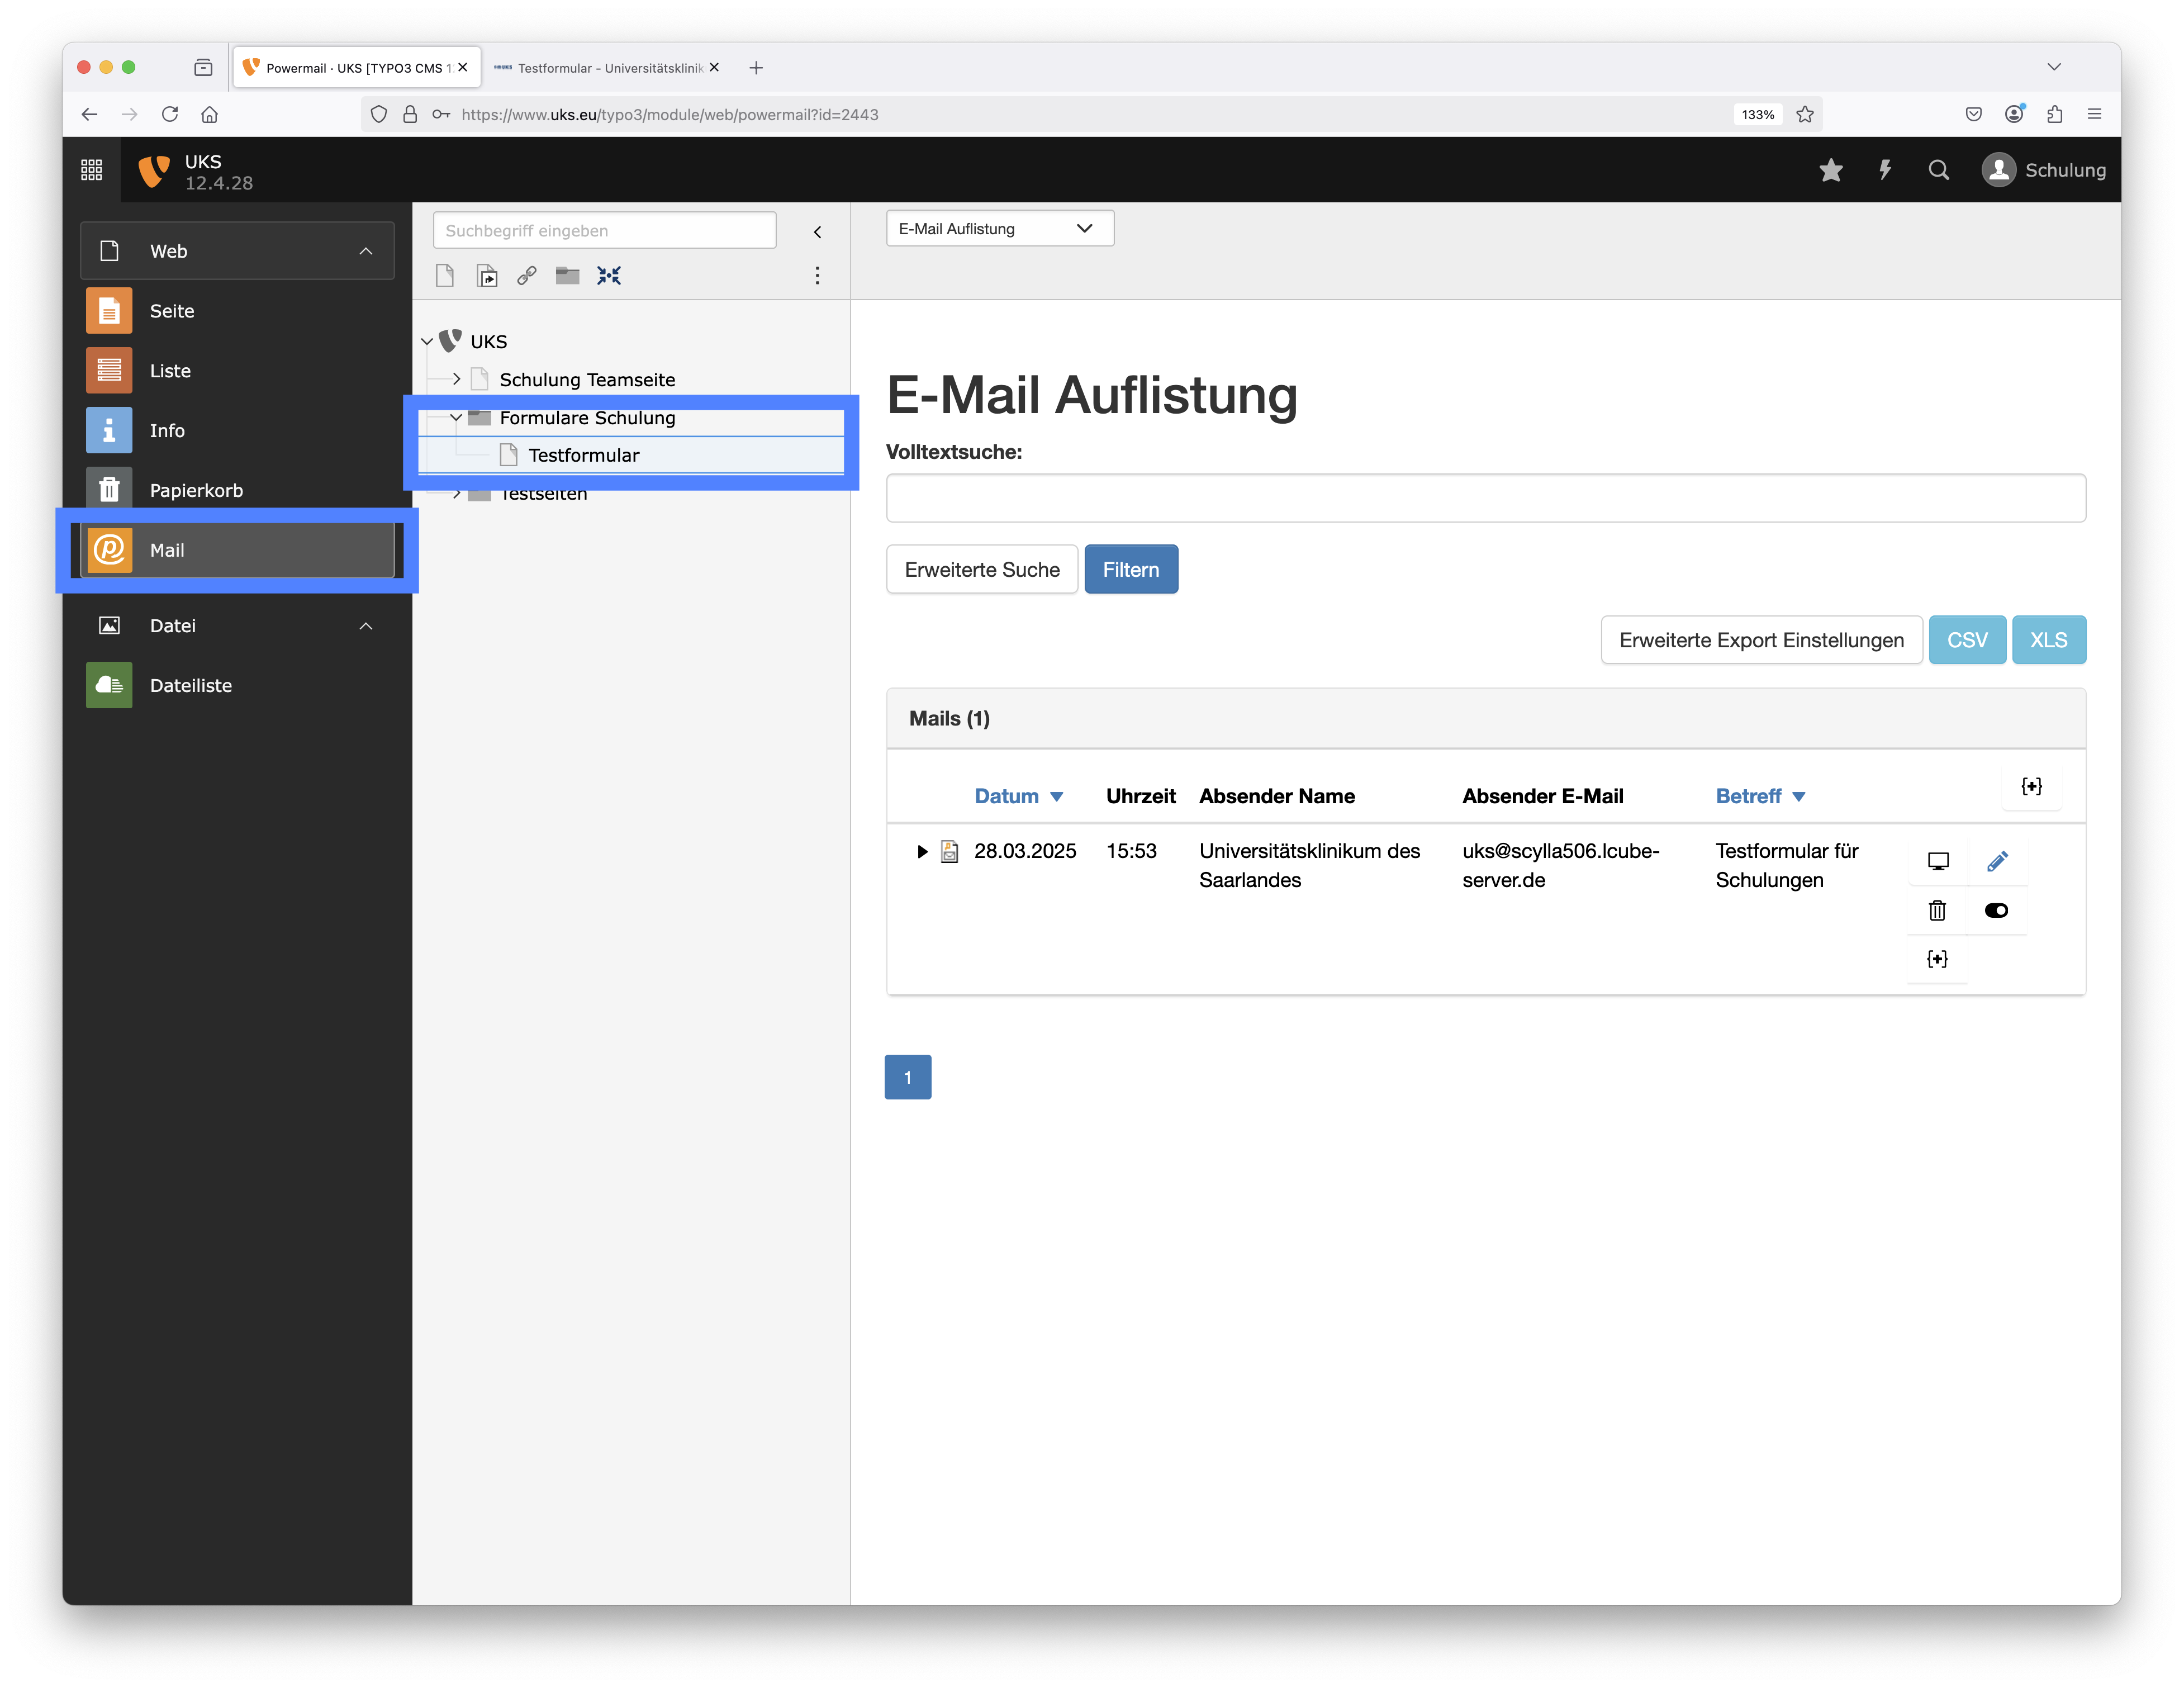Expand the Schulung Teamseite tree node

pos(457,379)
